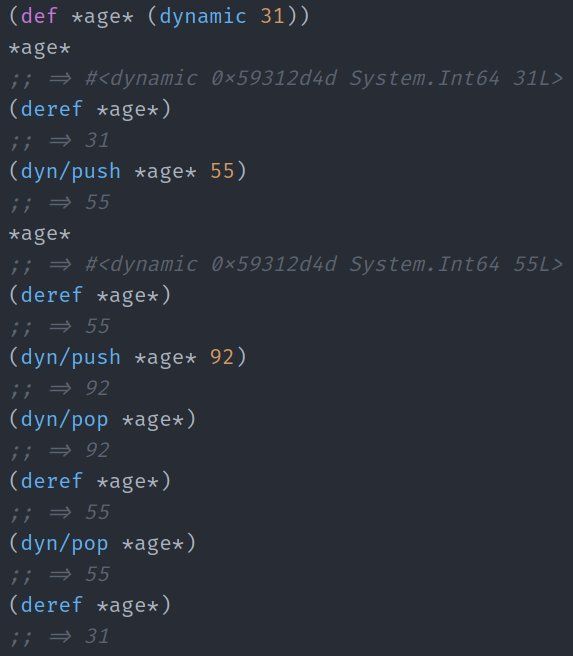Click the result comment 31 after first deref
This screenshot has height=656, width=573.
[59, 140]
